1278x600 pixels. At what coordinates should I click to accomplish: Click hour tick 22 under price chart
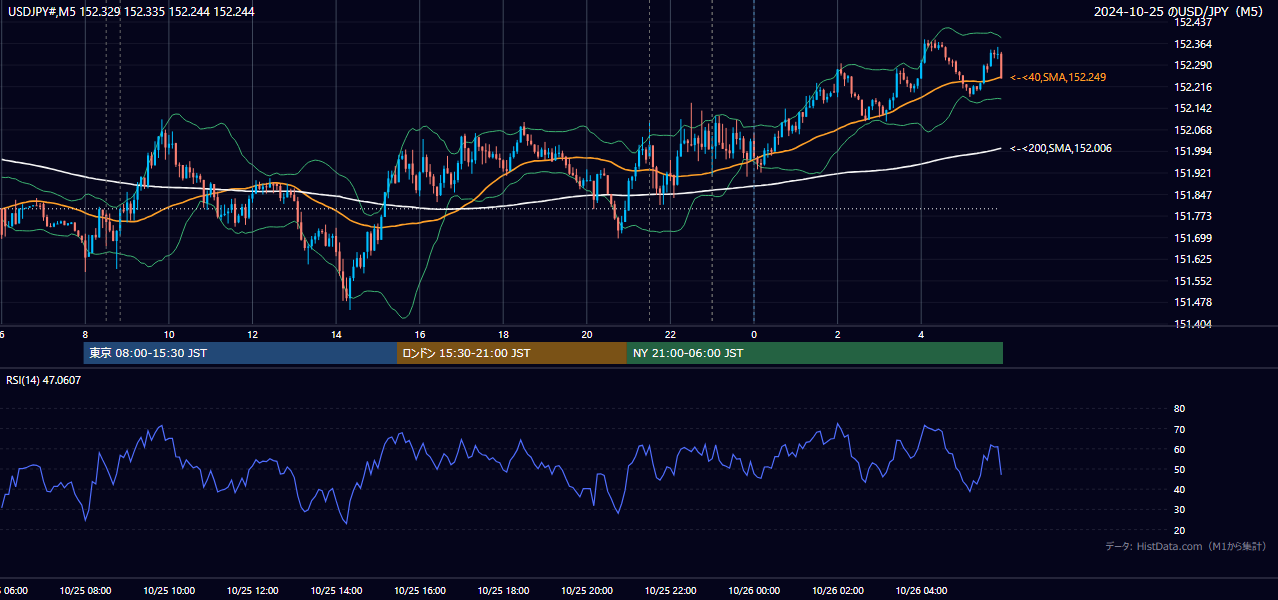click(670, 334)
